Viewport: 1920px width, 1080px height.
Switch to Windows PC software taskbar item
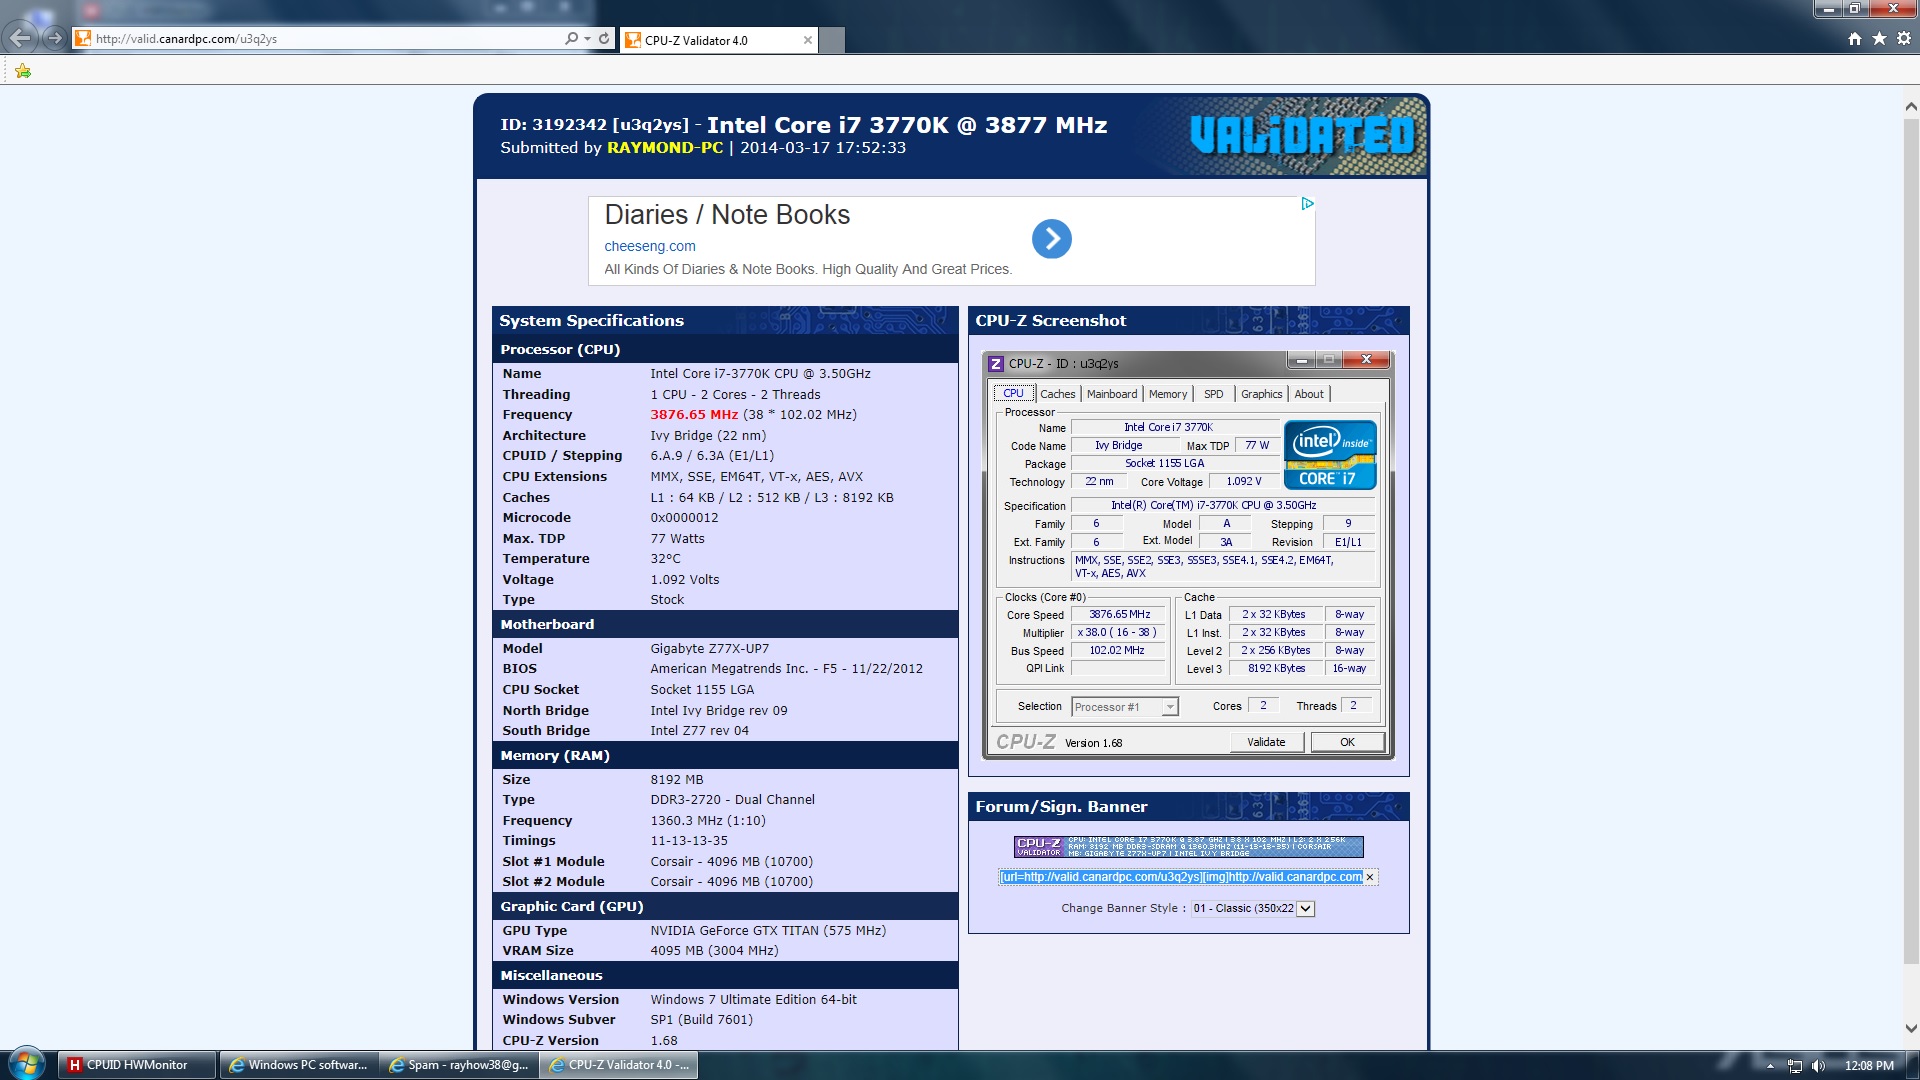[x=299, y=1065]
